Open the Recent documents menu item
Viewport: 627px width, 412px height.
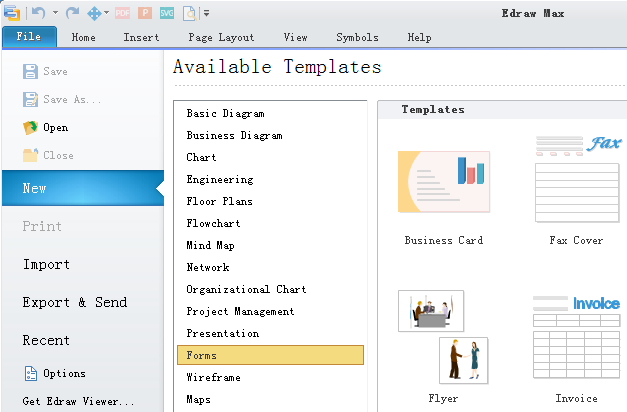(47, 340)
